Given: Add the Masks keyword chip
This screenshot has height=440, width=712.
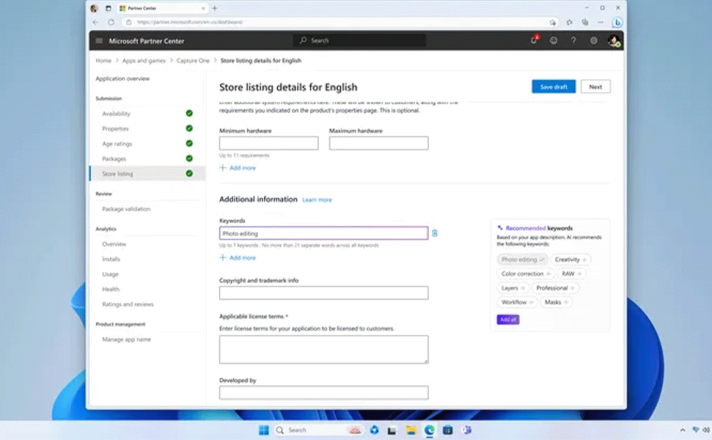Looking at the screenshot, I should click(x=556, y=302).
